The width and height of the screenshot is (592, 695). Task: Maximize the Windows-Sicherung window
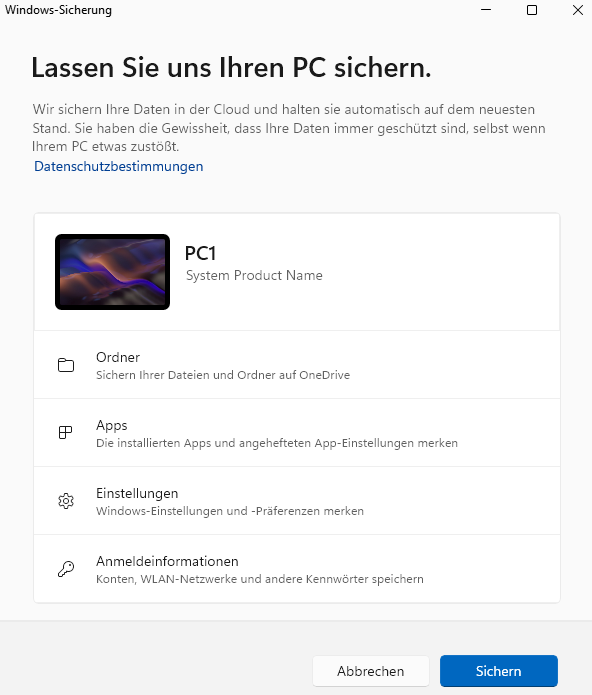click(x=532, y=10)
